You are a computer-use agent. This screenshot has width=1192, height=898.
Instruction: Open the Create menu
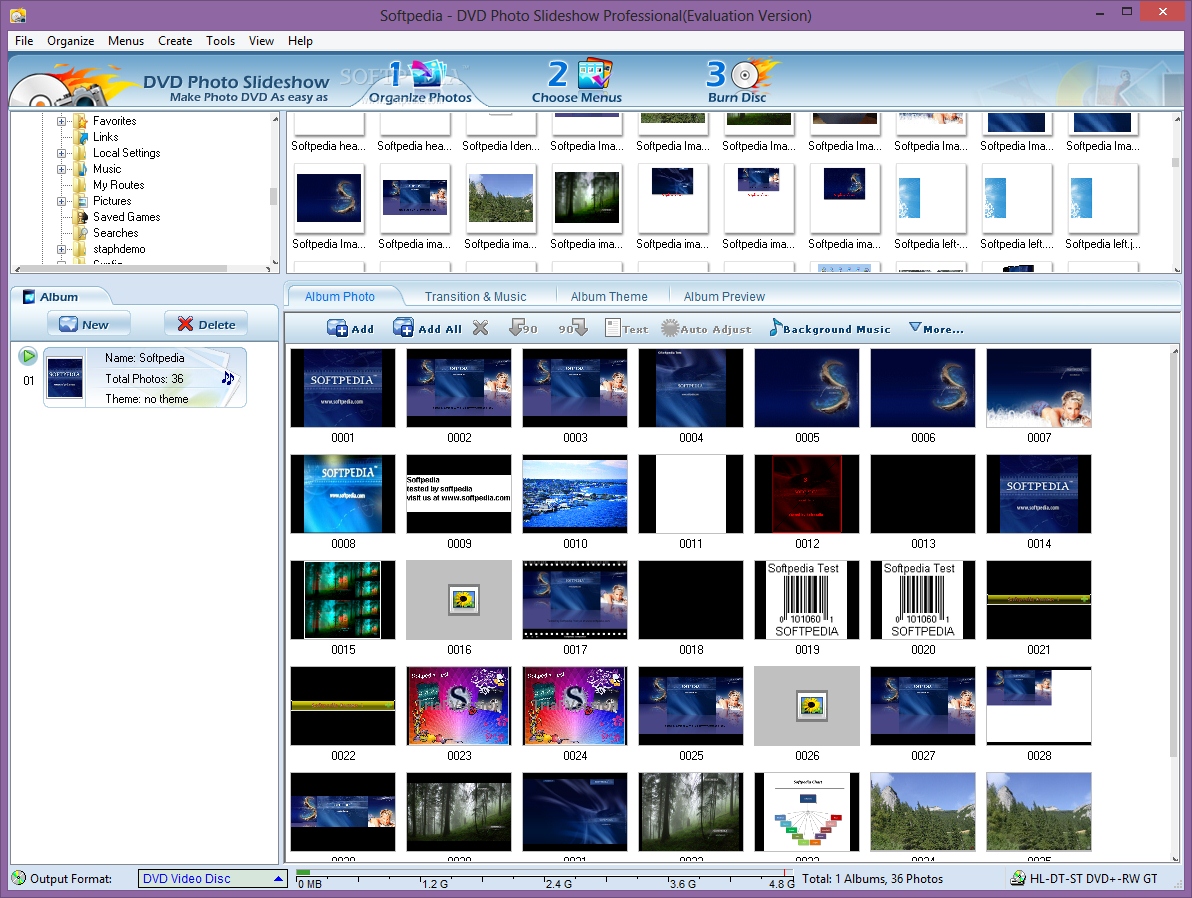(175, 41)
